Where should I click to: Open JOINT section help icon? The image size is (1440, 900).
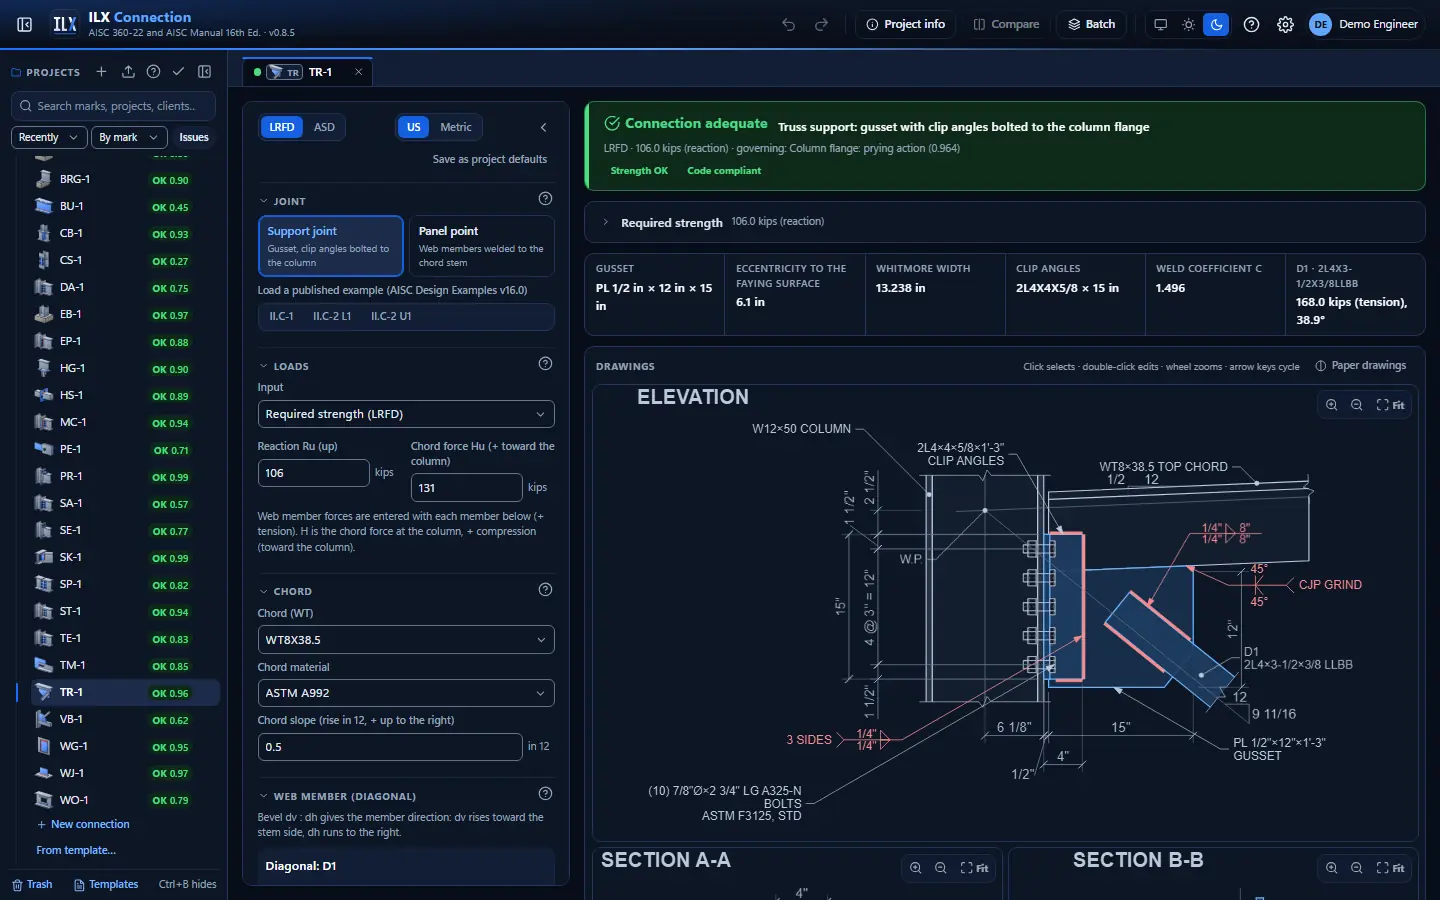click(545, 199)
